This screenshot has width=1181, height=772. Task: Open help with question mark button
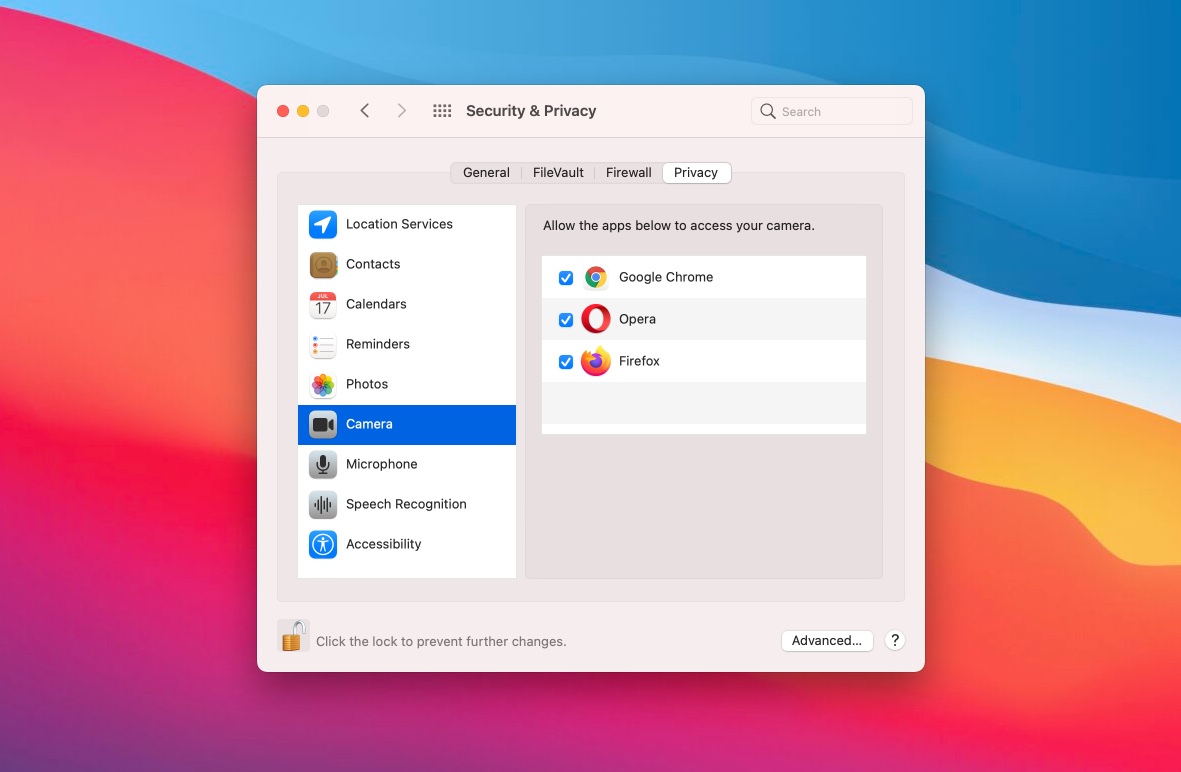pos(894,640)
